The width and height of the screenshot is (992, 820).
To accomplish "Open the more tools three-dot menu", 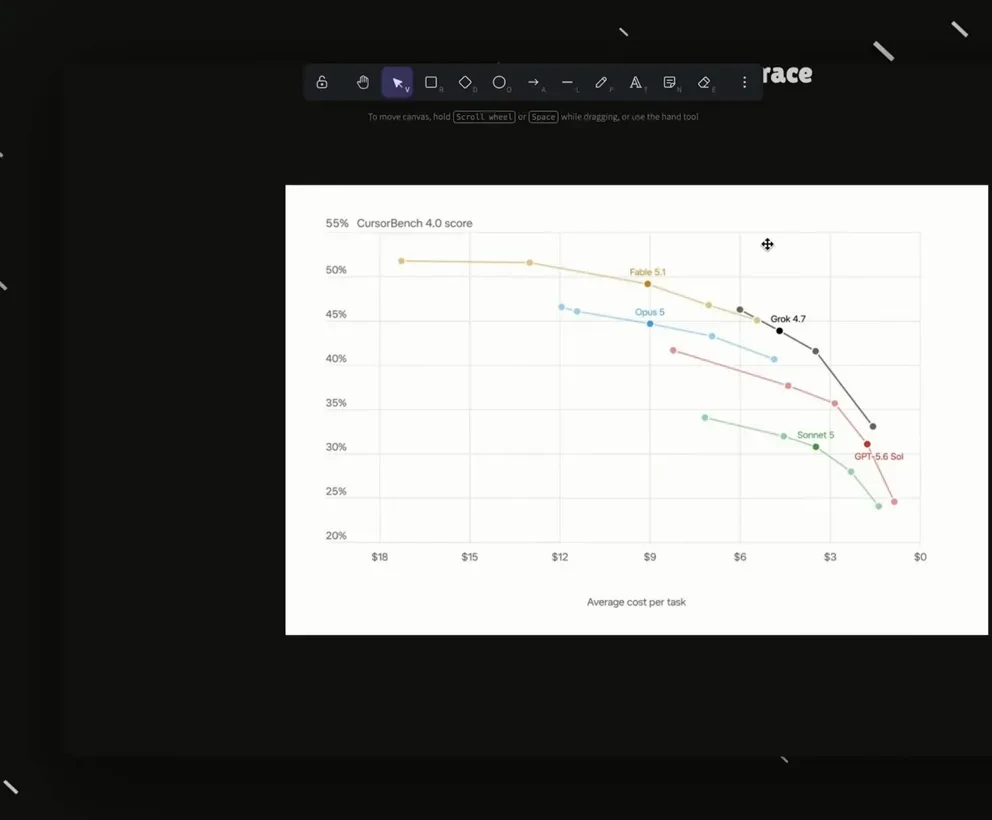I will tap(745, 82).
